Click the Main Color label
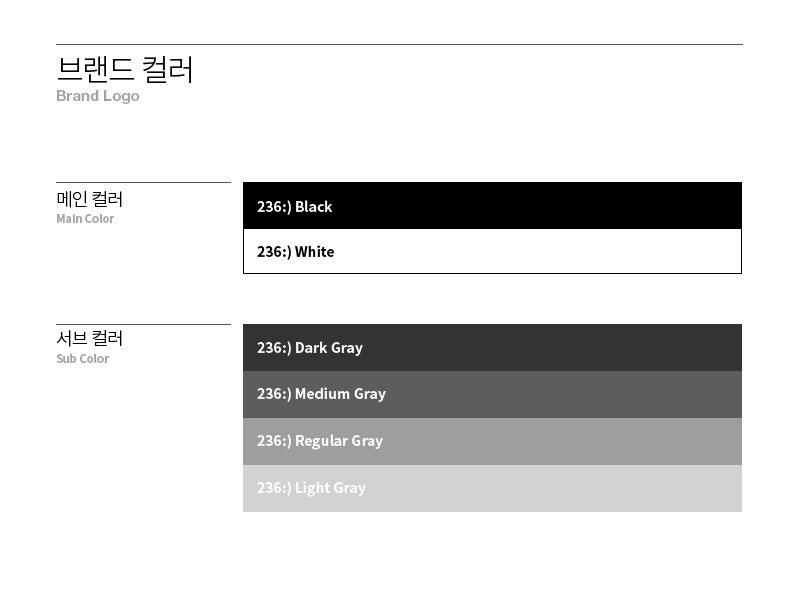The height and width of the screenshot is (600, 800). pyautogui.click(x=85, y=219)
